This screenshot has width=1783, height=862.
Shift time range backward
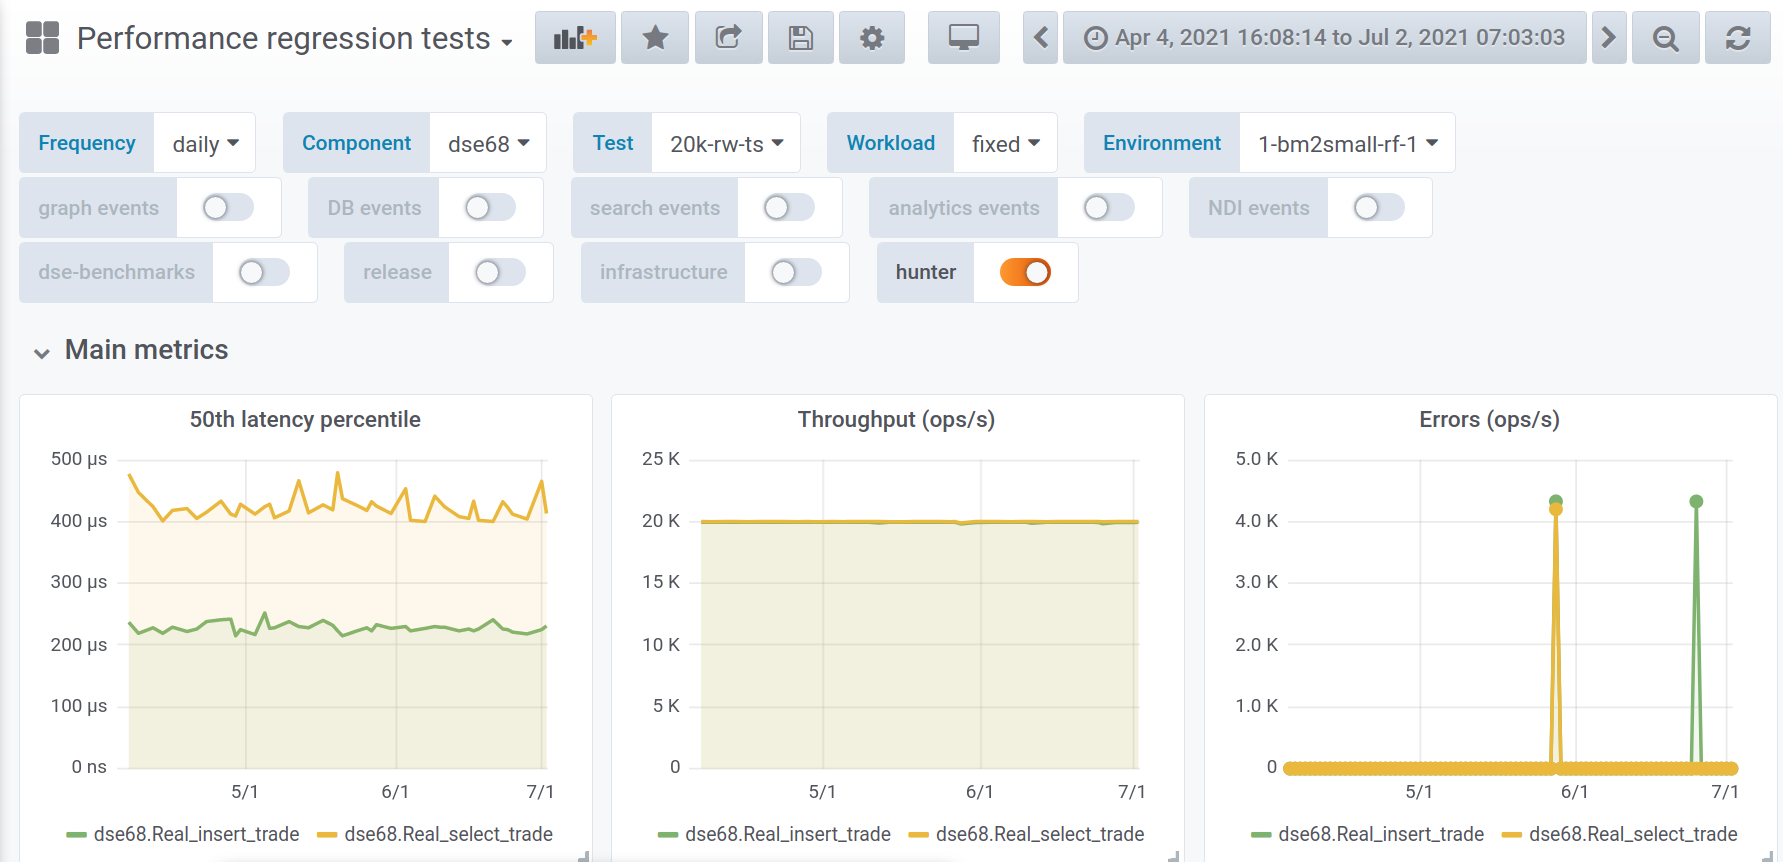1041,38
